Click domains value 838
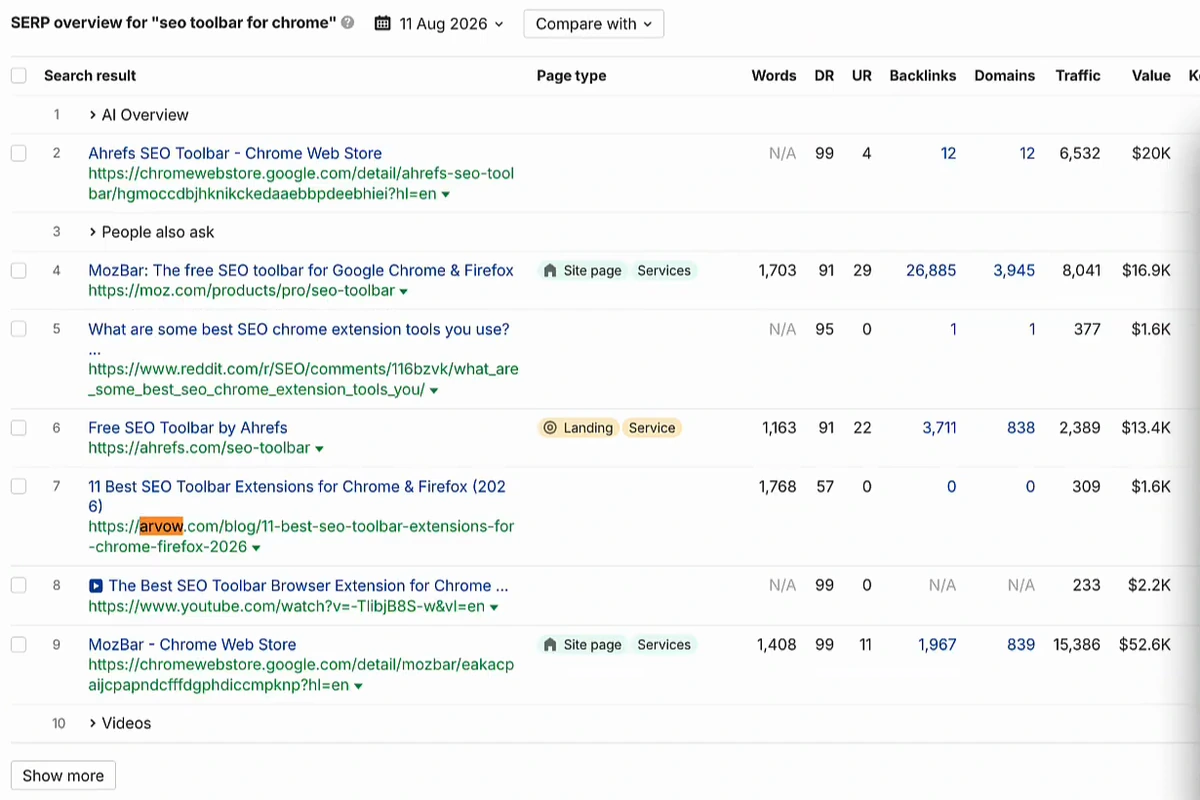The height and width of the screenshot is (800, 1200). 1021,428
